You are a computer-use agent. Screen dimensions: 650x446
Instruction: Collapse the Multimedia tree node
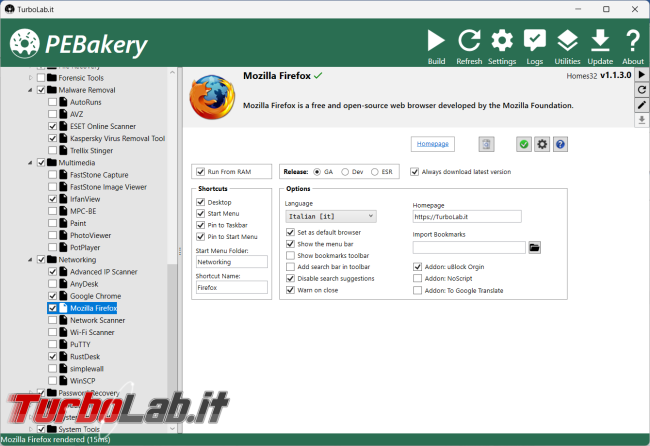pos(30,163)
